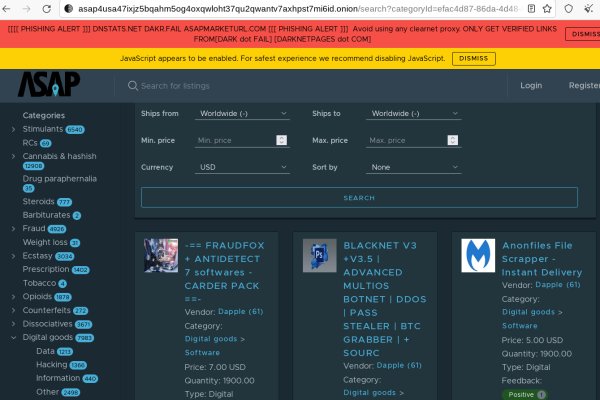Click the Positive feedback info icon
This screenshot has height=400, width=600.
pos(541,395)
